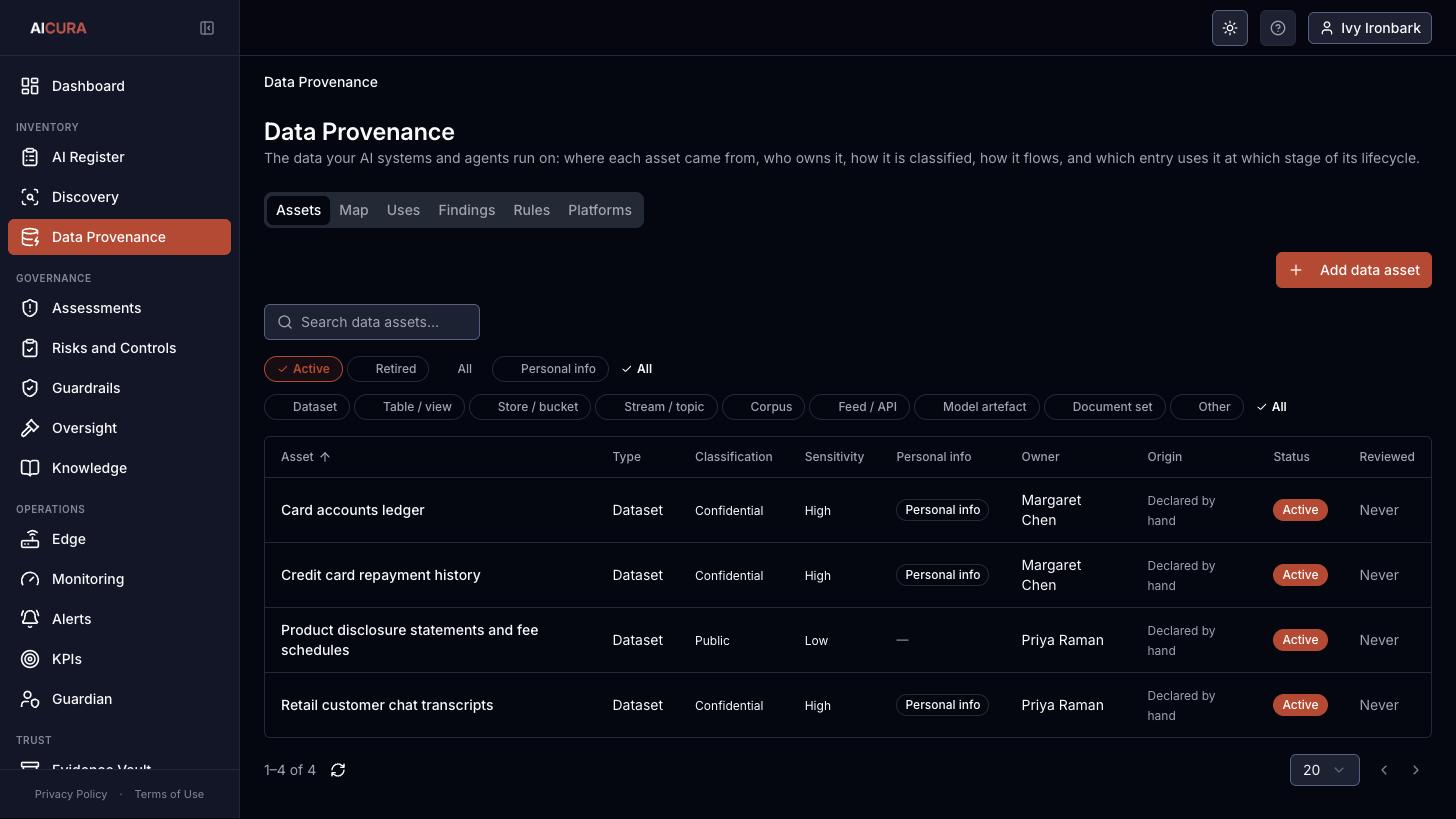Open Knowledge in the sidebar

(119, 468)
